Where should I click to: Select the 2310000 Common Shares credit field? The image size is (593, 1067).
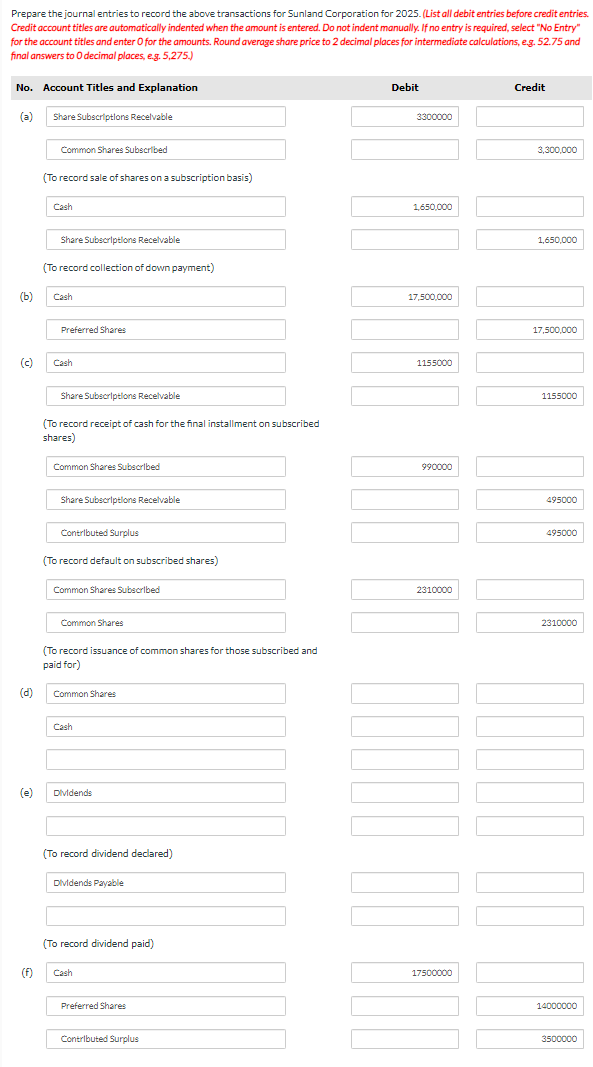(529, 622)
